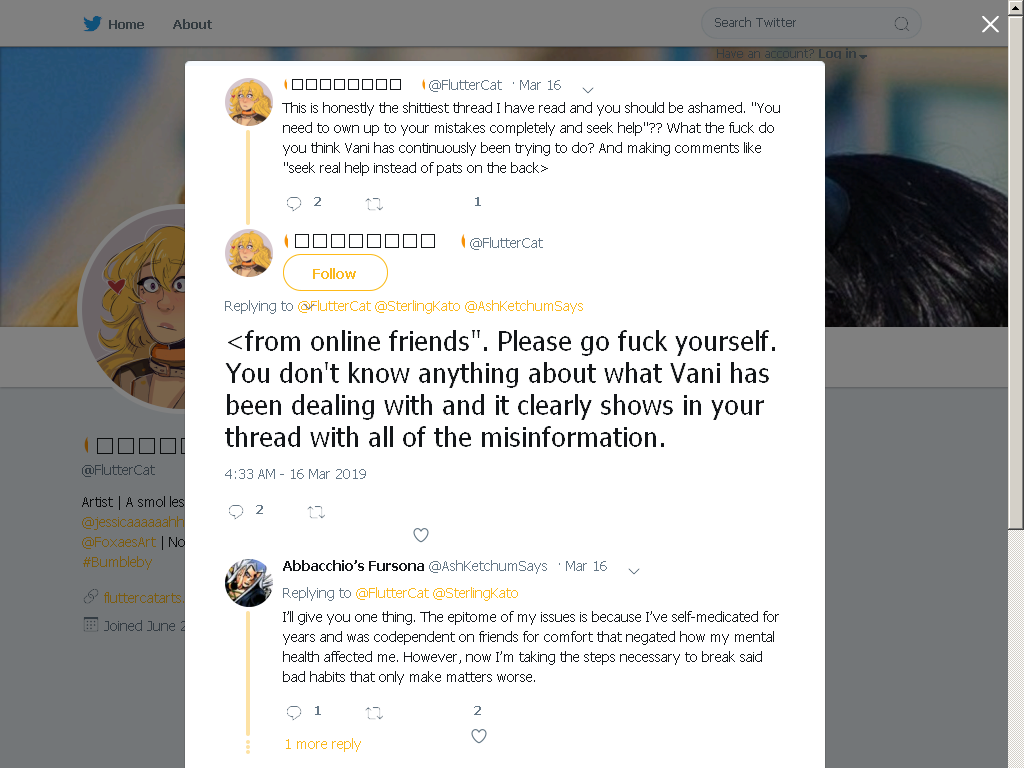
Task: Retweet the main highlighted tweet
Action: click(316, 512)
